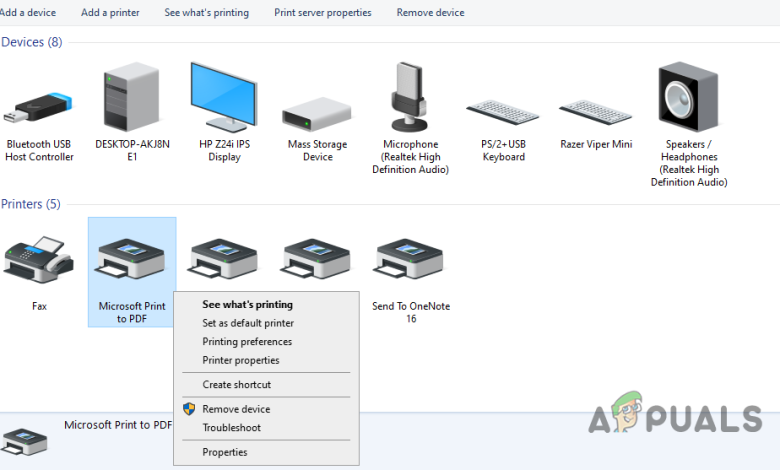Viewport: 780px width, 470px height.
Task: Select the Razer Viper Mini icon
Action: [x=595, y=112]
